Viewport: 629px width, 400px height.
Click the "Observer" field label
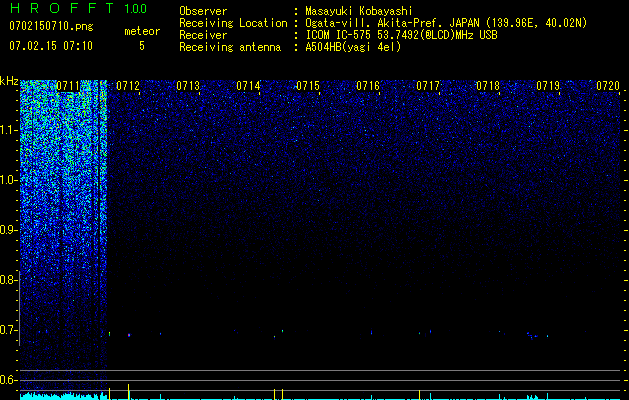[x=203, y=11]
